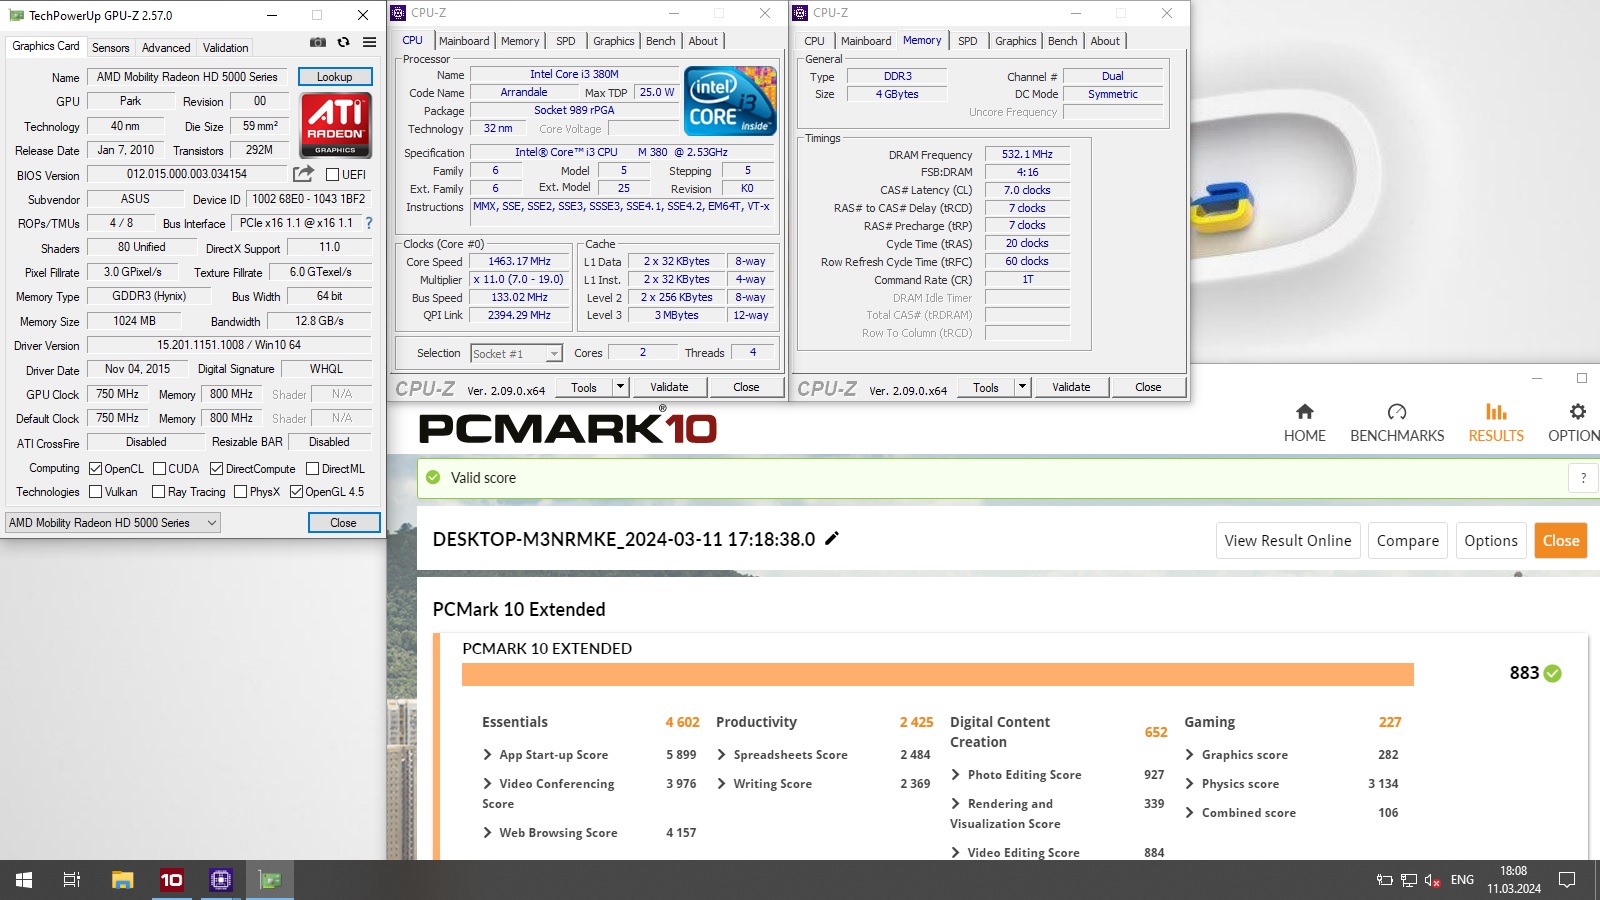The height and width of the screenshot is (900, 1600).
Task: Click the Core Speed value field in CPU-Z
Action: tap(519, 261)
